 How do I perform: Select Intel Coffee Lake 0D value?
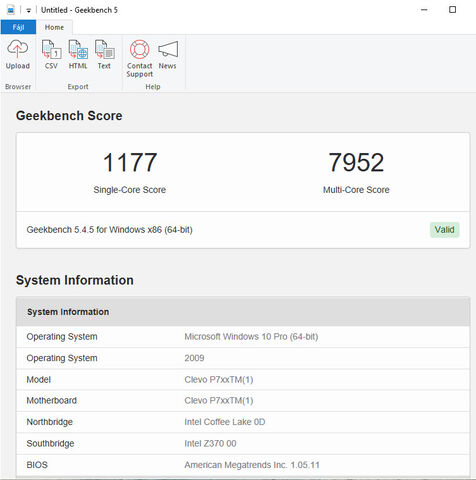[225, 422]
